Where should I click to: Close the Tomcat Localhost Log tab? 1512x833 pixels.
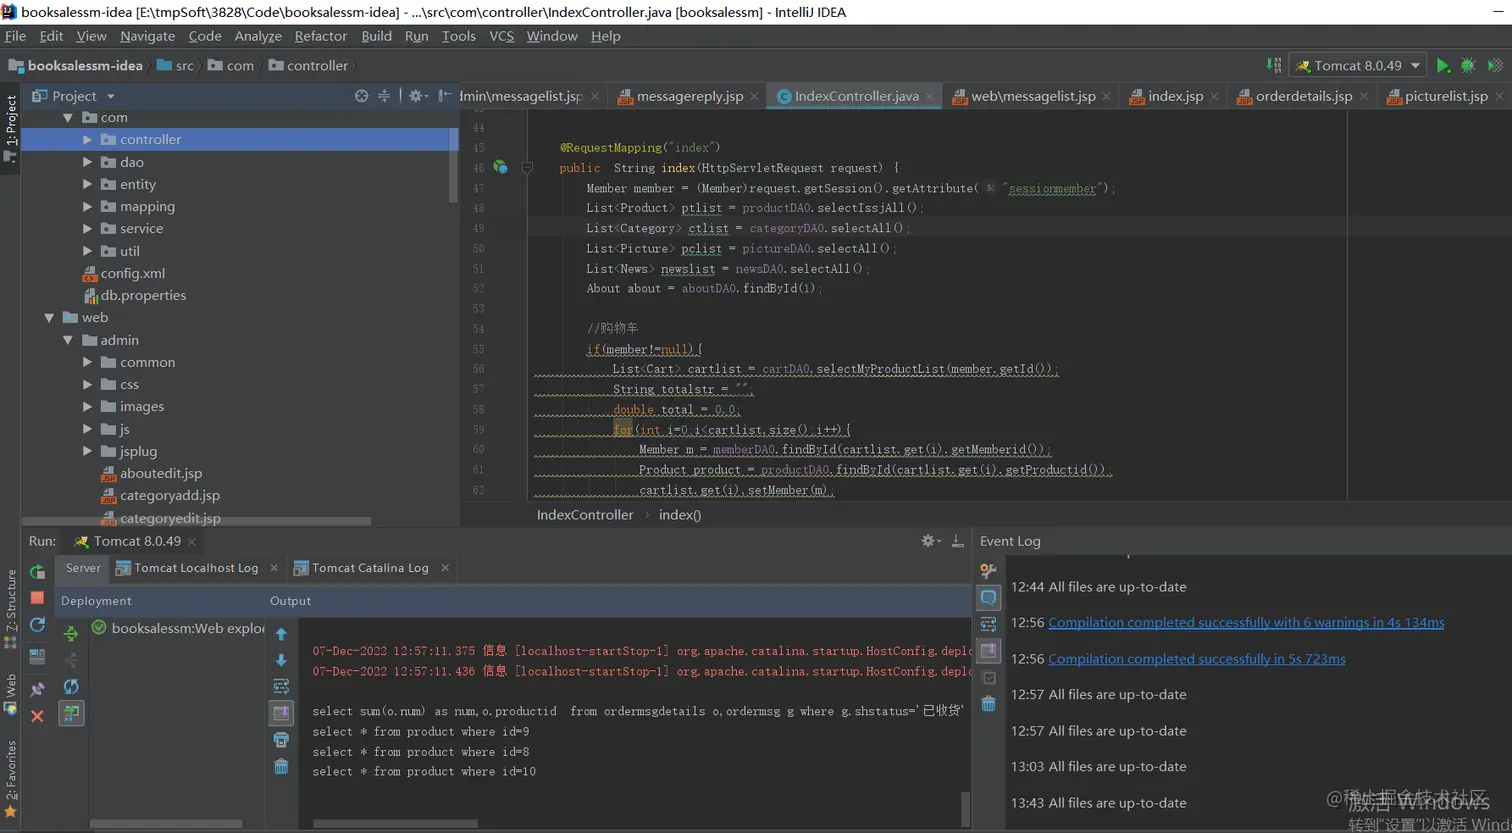pyautogui.click(x=274, y=568)
